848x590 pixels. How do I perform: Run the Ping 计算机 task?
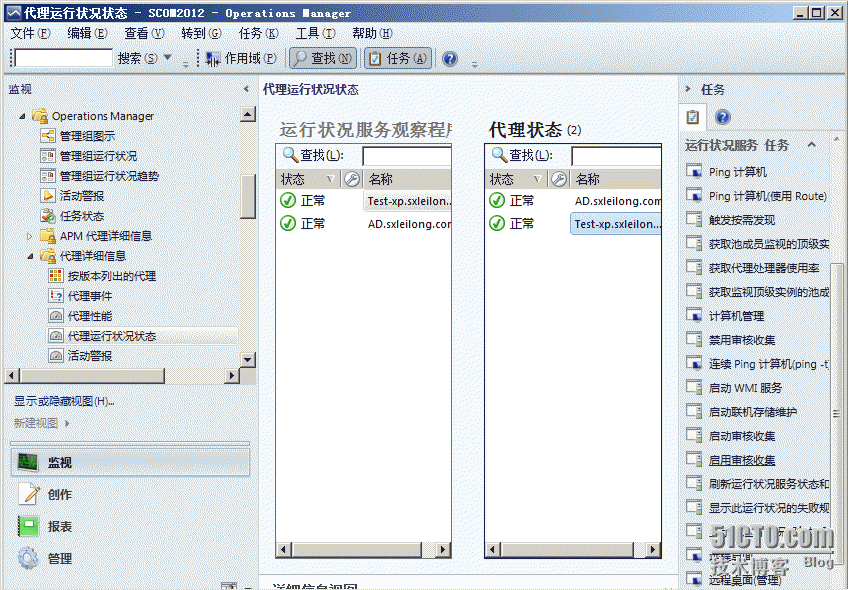click(x=737, y=172)
